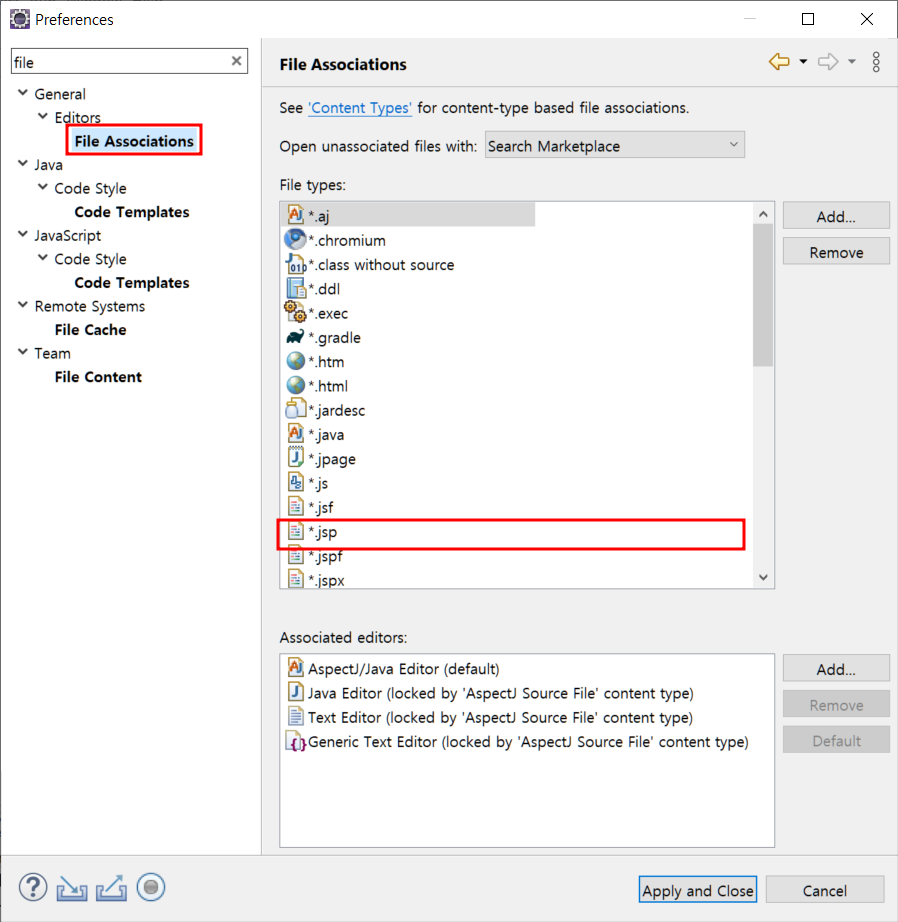Image resolution: width=898 pixels, height=922 pixels.
Task: Click the forward navigation arrow
Action: (828, 61)
